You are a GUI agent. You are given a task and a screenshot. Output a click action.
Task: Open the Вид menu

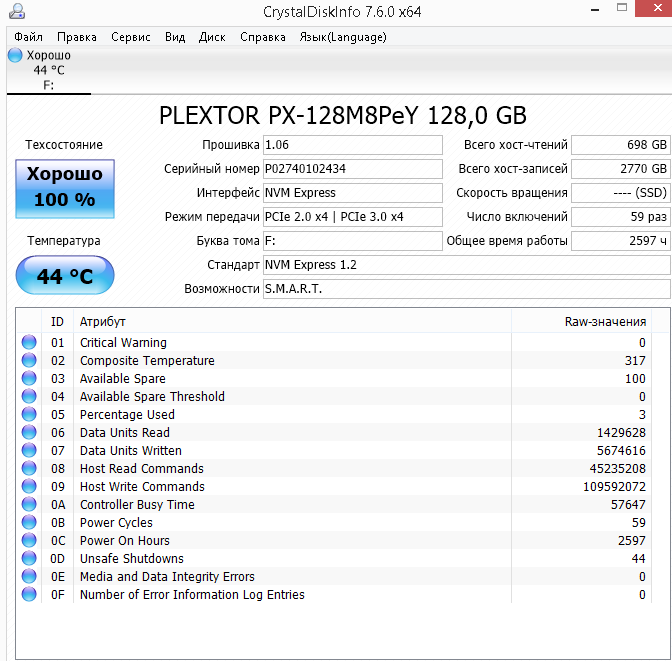(x=175, y=37)
